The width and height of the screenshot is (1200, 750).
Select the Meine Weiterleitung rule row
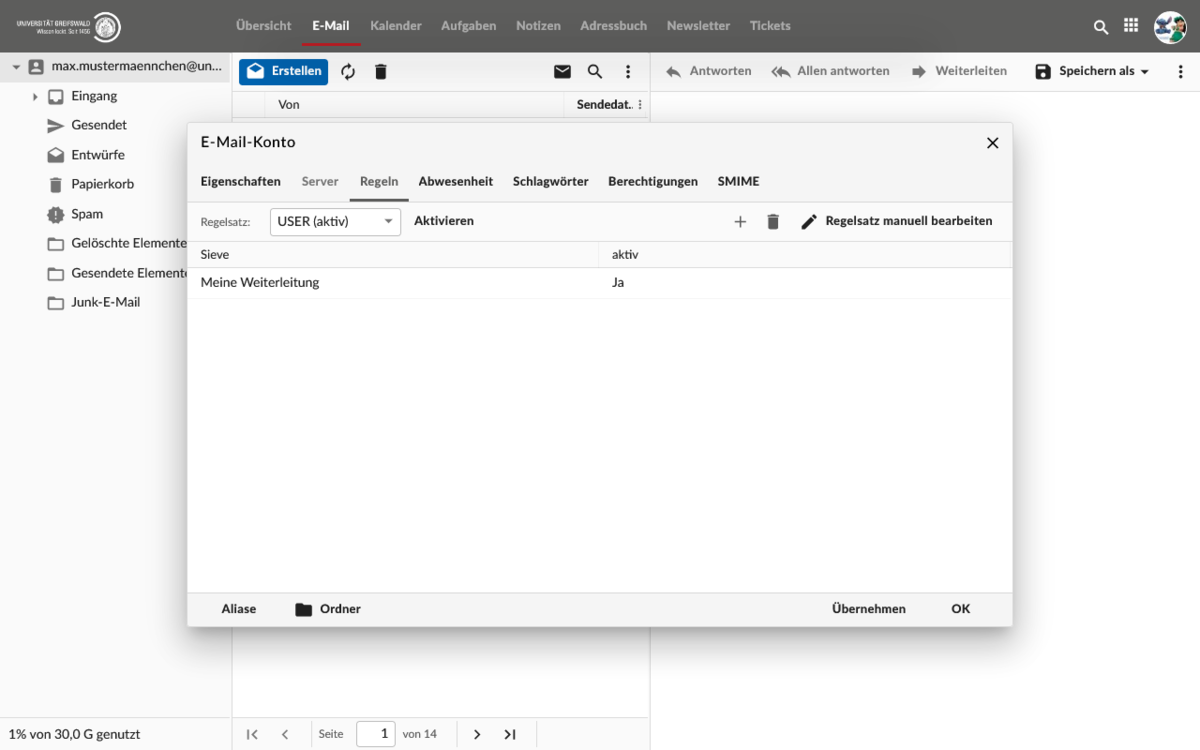tap(400, 283)
